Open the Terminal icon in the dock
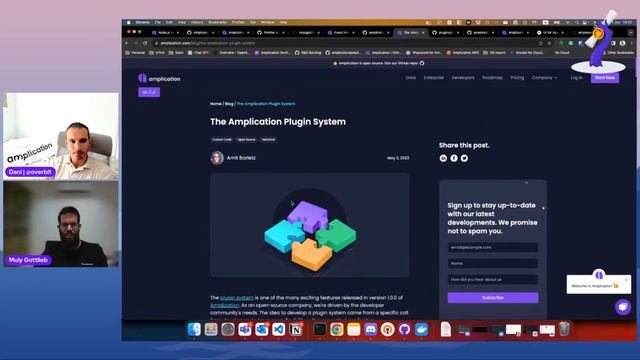640x360 pixels. coord(320,329)
